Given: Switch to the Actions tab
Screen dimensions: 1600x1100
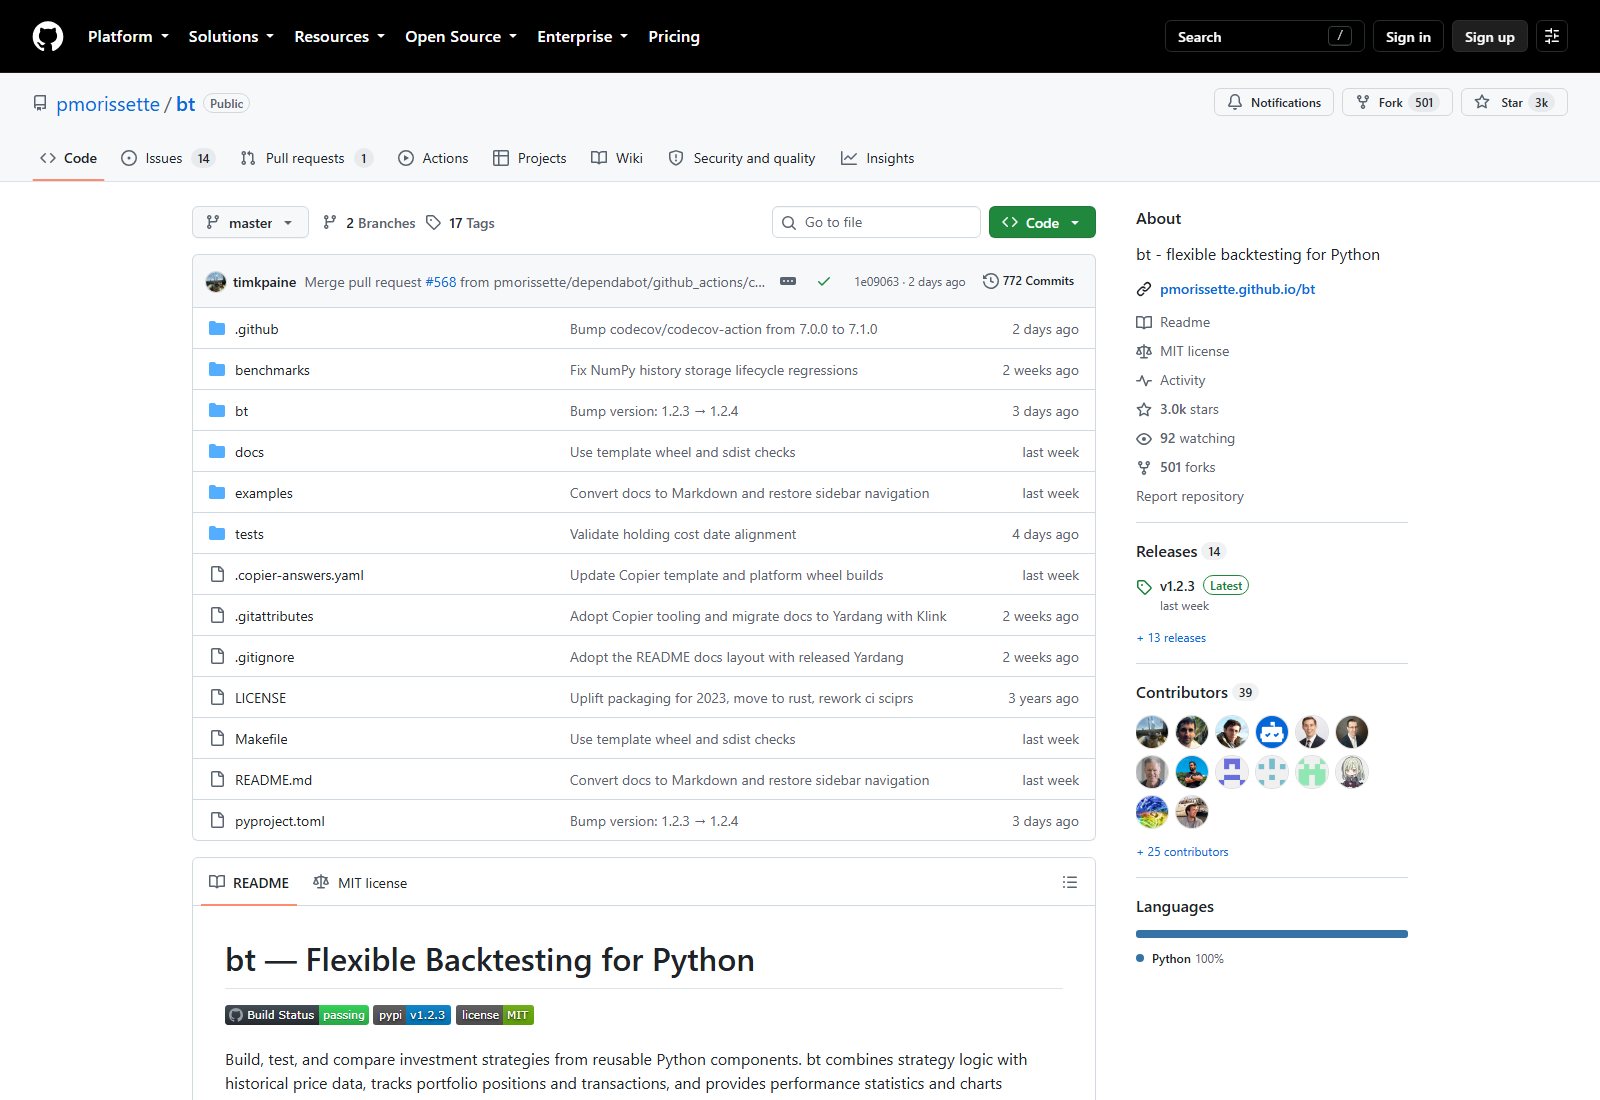Looking at the screenshot, I should tap(433, 158).
